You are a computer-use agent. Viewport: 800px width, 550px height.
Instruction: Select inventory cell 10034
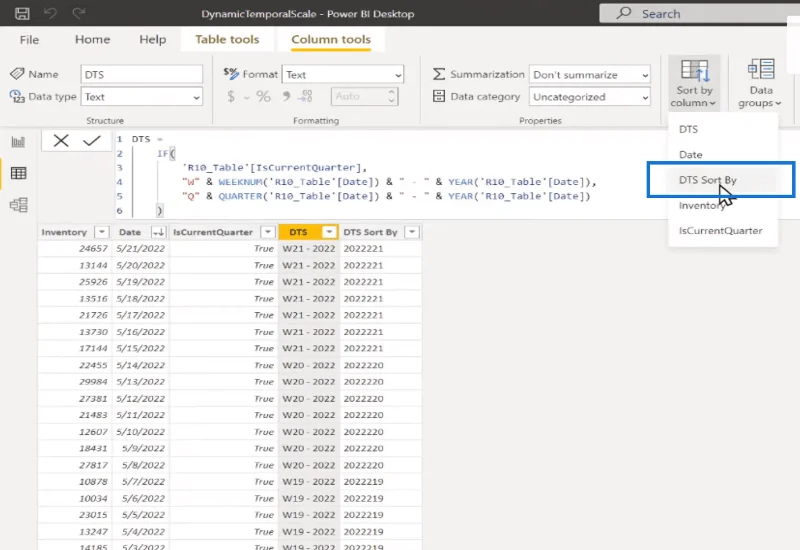point(74,498)
